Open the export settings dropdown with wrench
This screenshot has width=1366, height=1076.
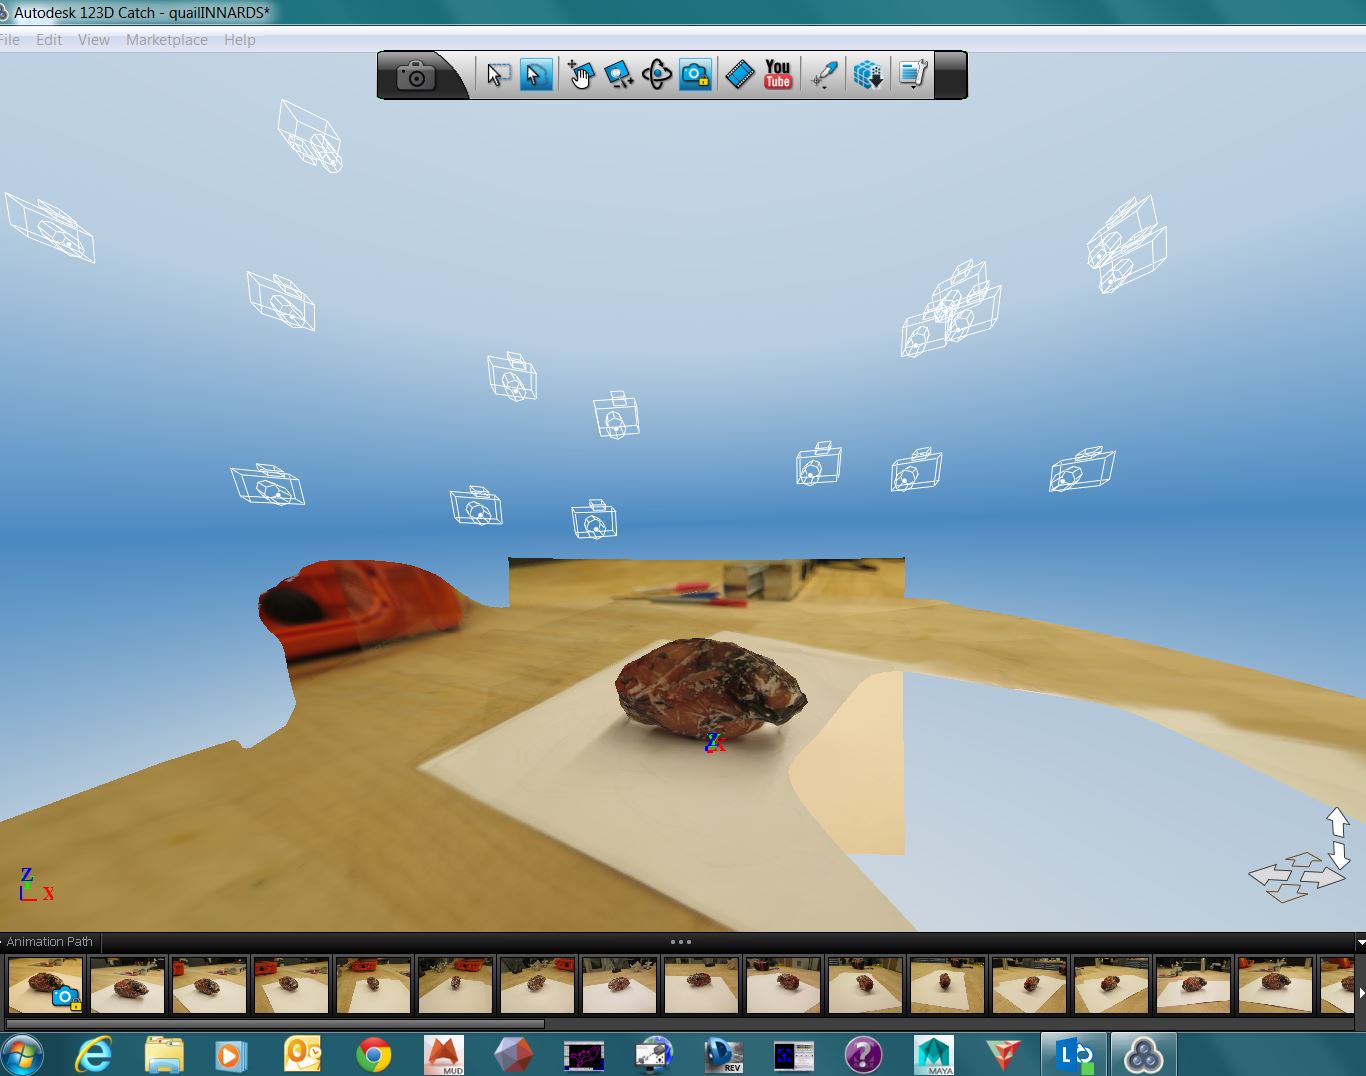point(913,75)
